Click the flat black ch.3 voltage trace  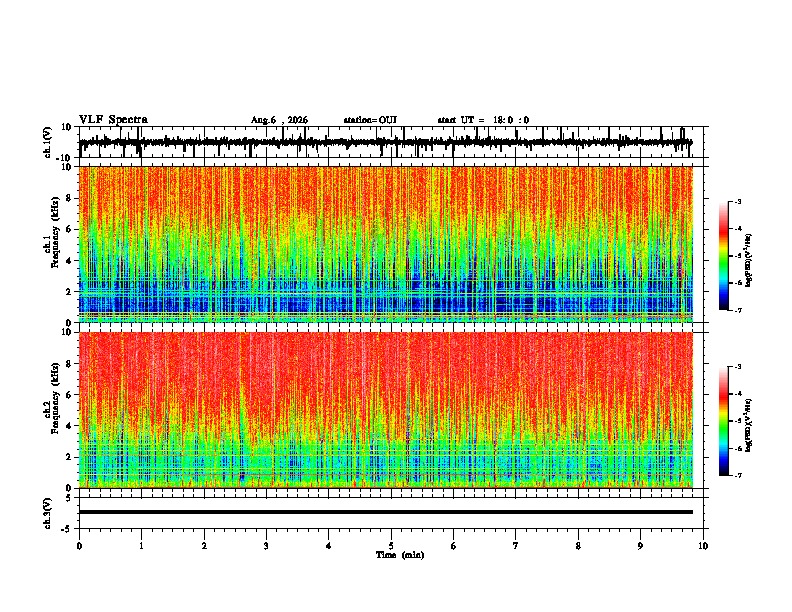coord(386,512)
